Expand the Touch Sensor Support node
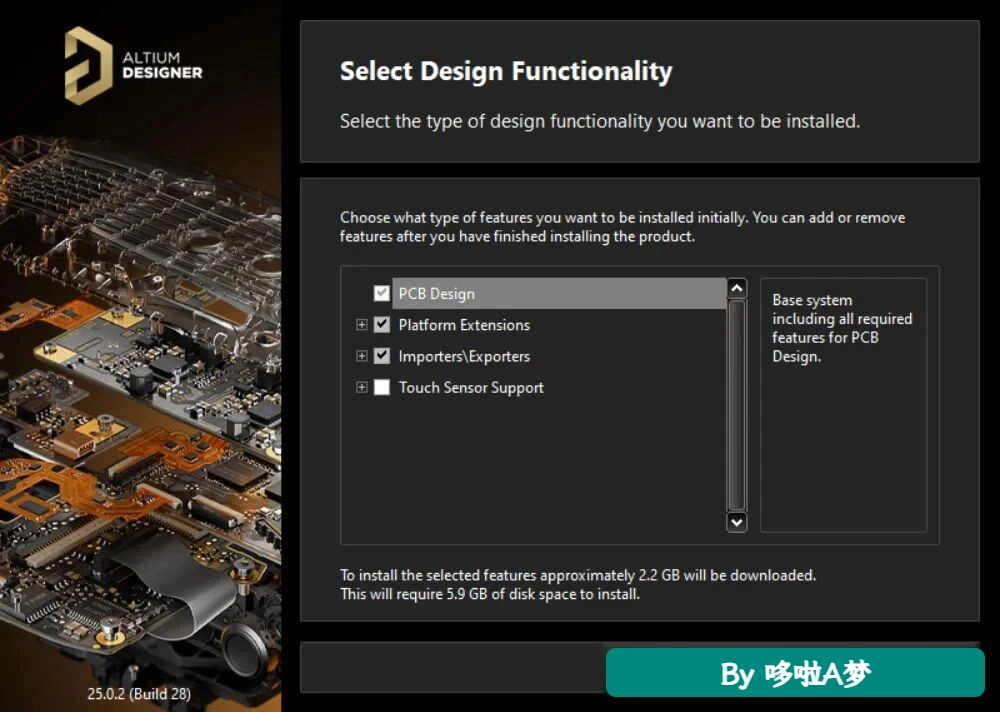The image size is (1000, 712). click(x=362, y=387)
